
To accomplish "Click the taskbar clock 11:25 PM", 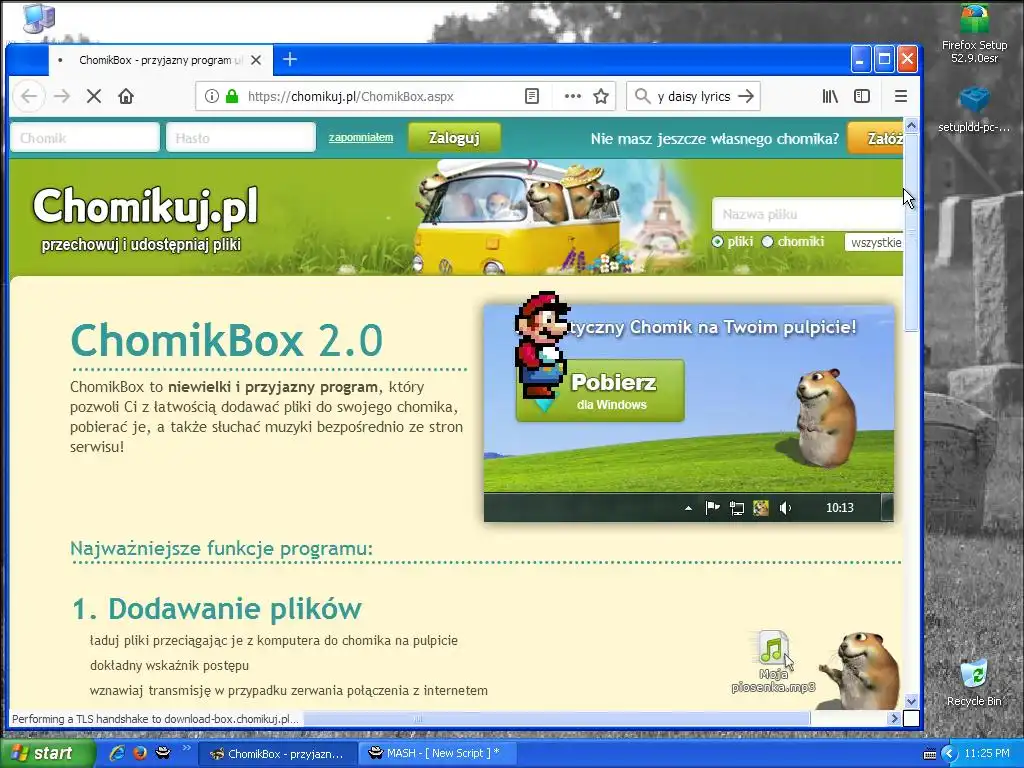I will coord(987,754).
